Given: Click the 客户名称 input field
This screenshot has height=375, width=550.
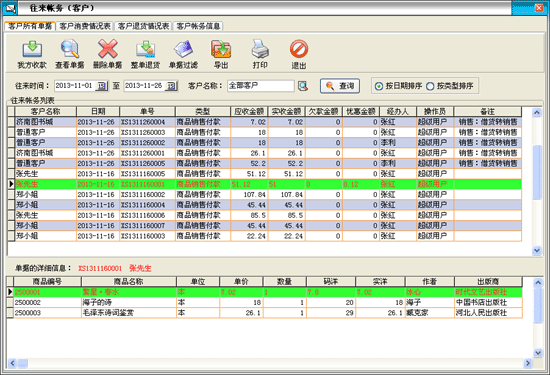Looking at the screenshot, I should (261, 86).
